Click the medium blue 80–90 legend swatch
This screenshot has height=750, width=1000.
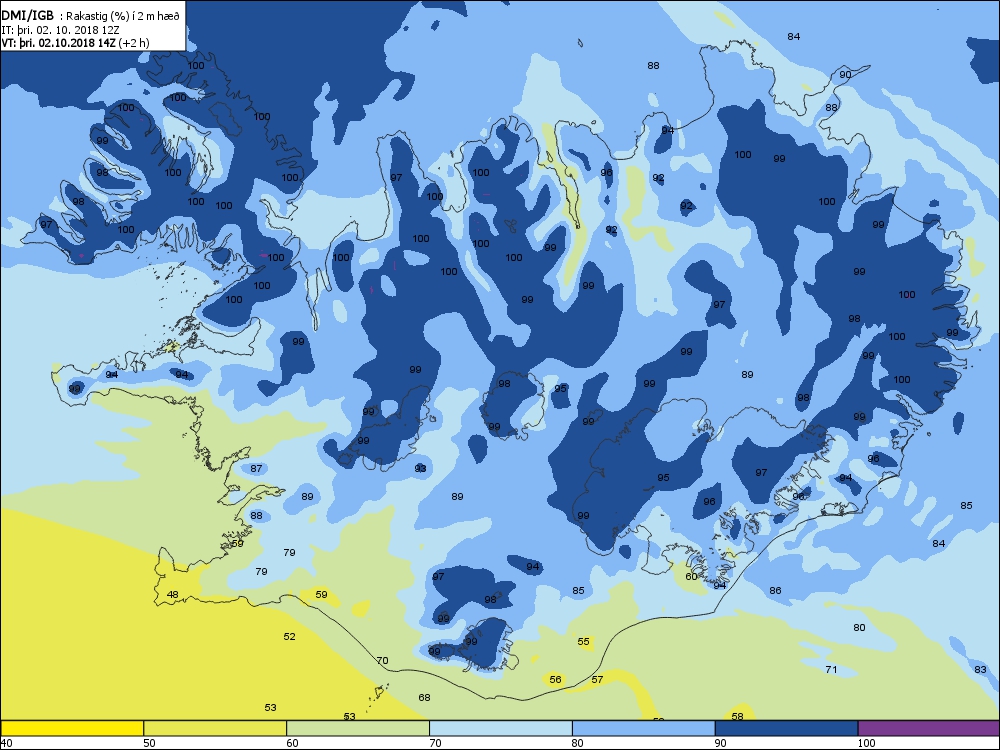click(643, 728)
